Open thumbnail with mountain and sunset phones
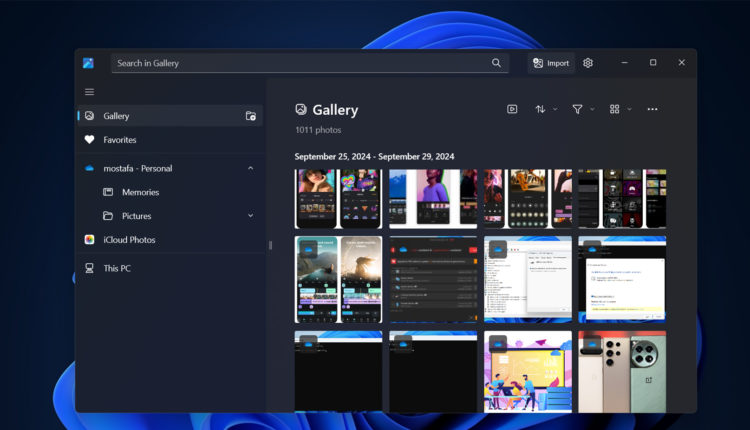750x430 pixels. pyautogui.click(x=338, y=280)
